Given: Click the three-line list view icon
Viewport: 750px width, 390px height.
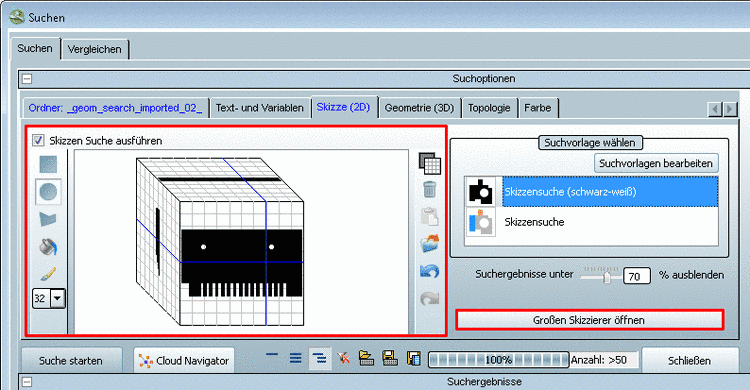Looking at the screenshot, I should 296,358.
